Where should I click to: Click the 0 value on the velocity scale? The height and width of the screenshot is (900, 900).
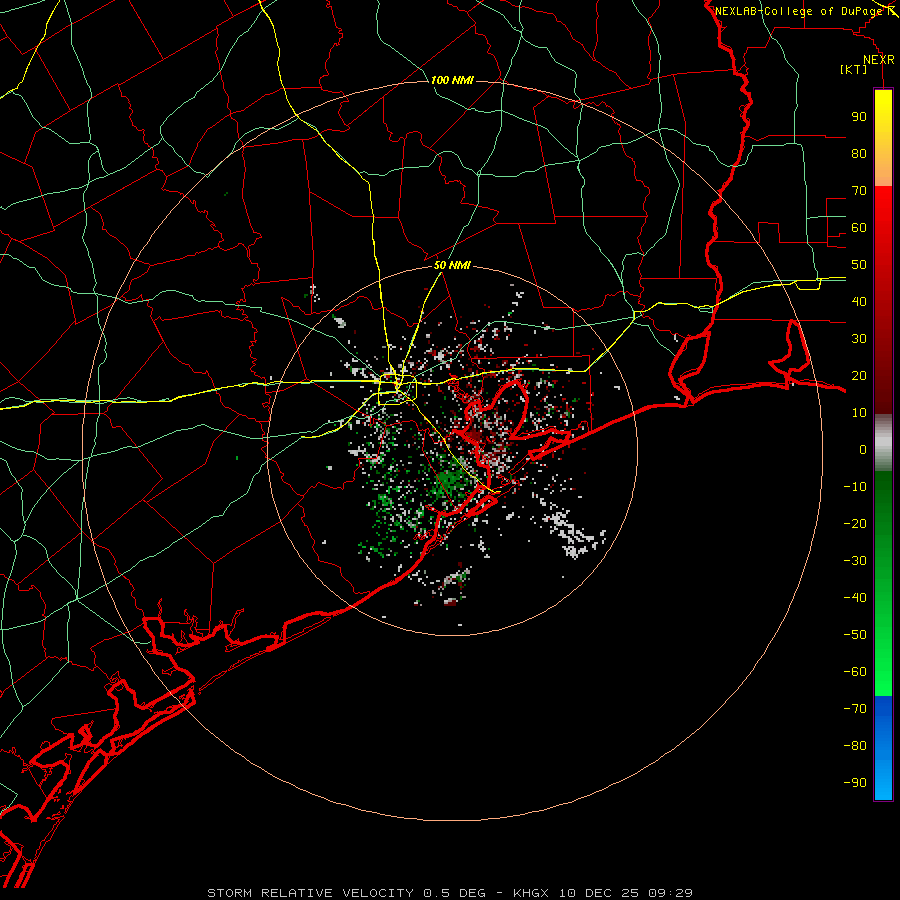pyautogui.click(x=863, y=450)
